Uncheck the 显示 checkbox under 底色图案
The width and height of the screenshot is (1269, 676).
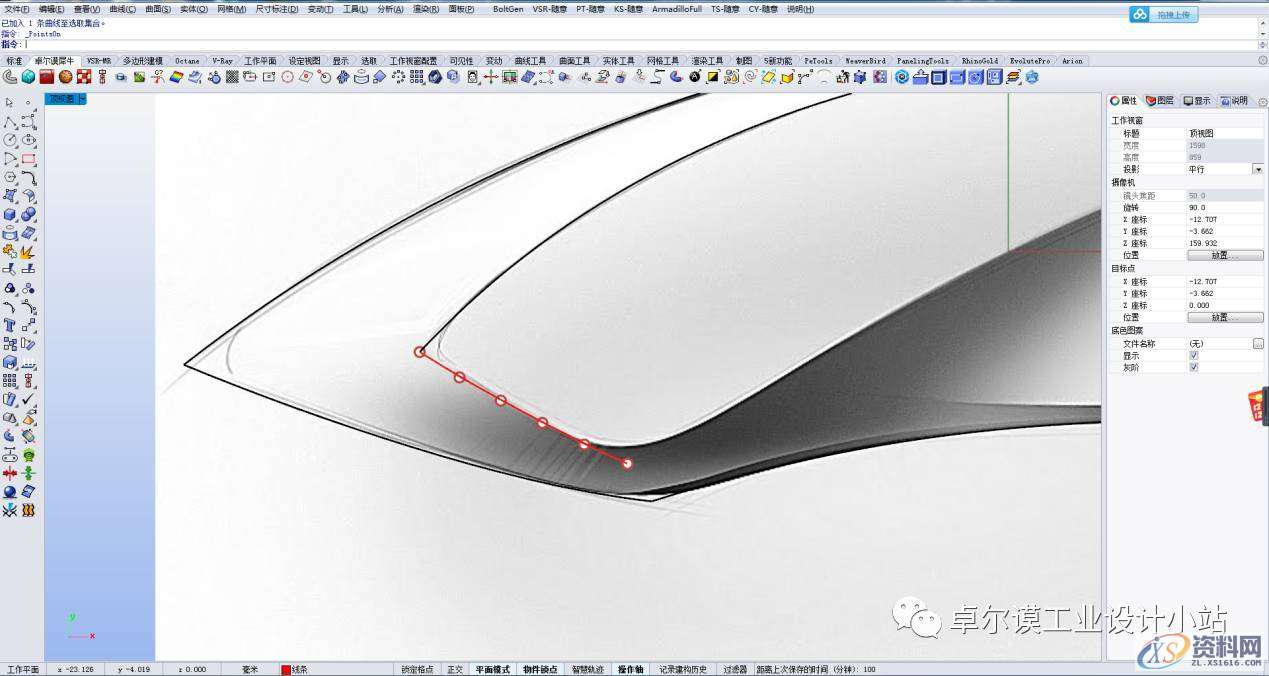pos(1193,355)
